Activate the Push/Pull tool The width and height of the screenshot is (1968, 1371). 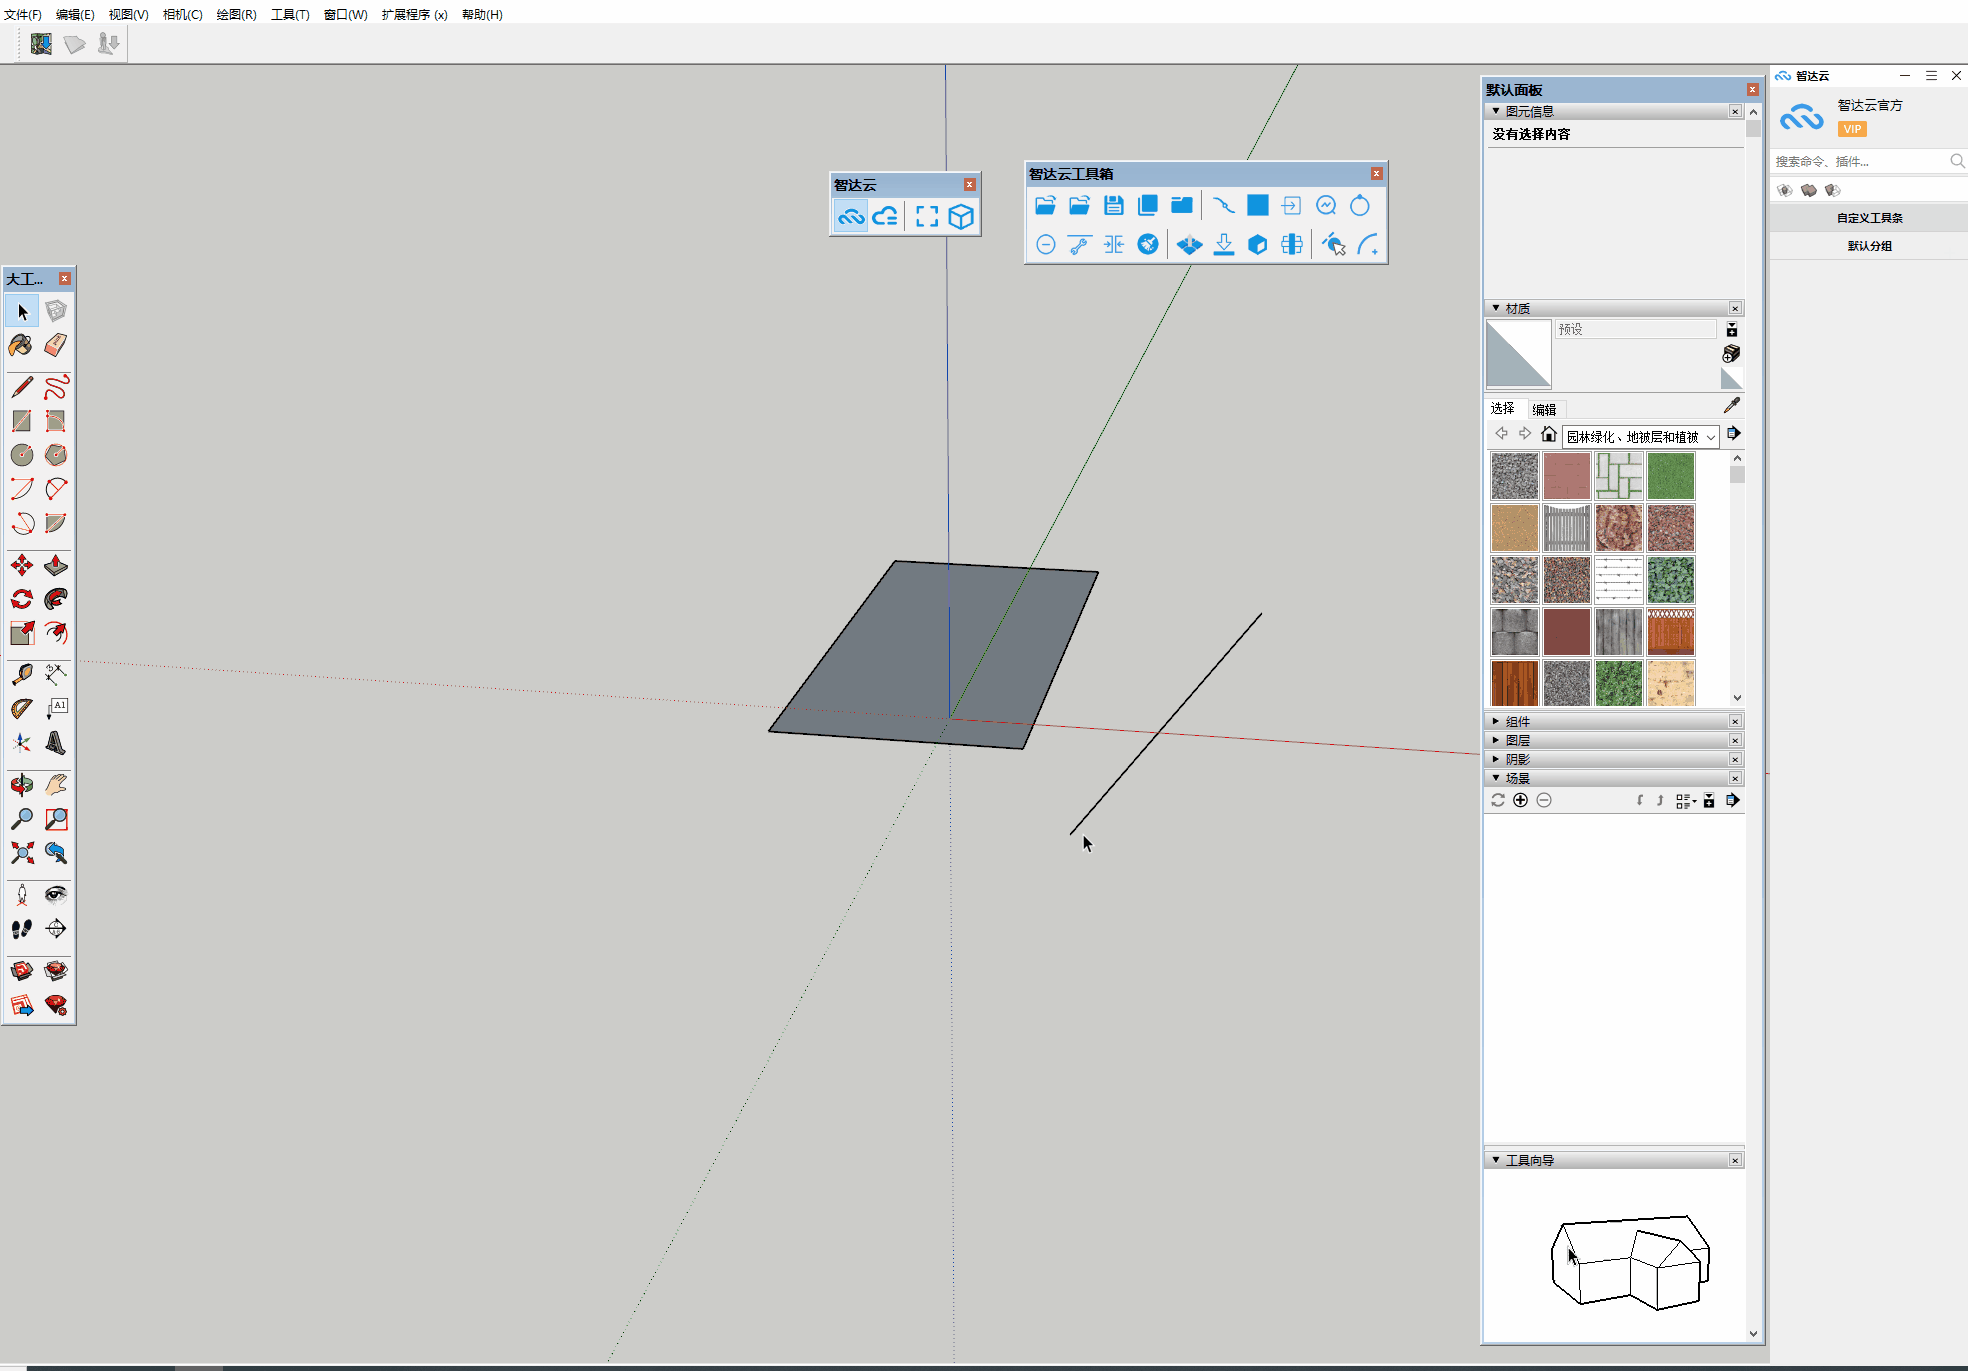point(56,566)
